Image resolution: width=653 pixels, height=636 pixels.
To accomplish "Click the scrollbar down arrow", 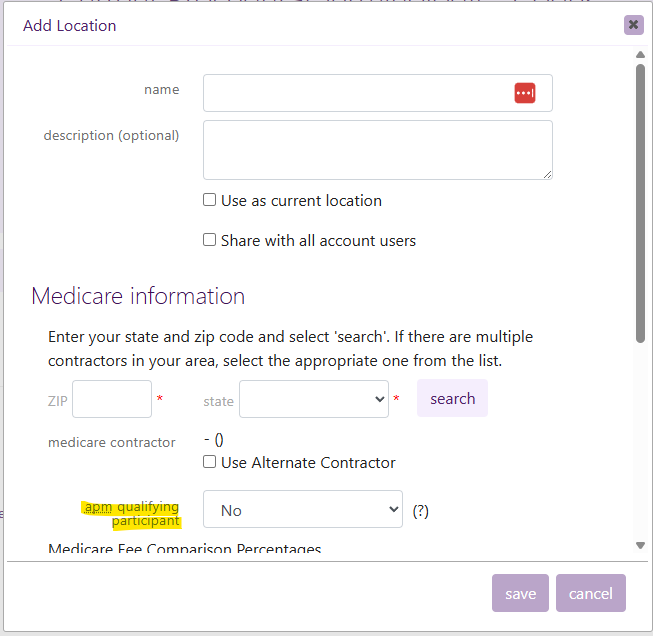I will click(x=640, y=545).
